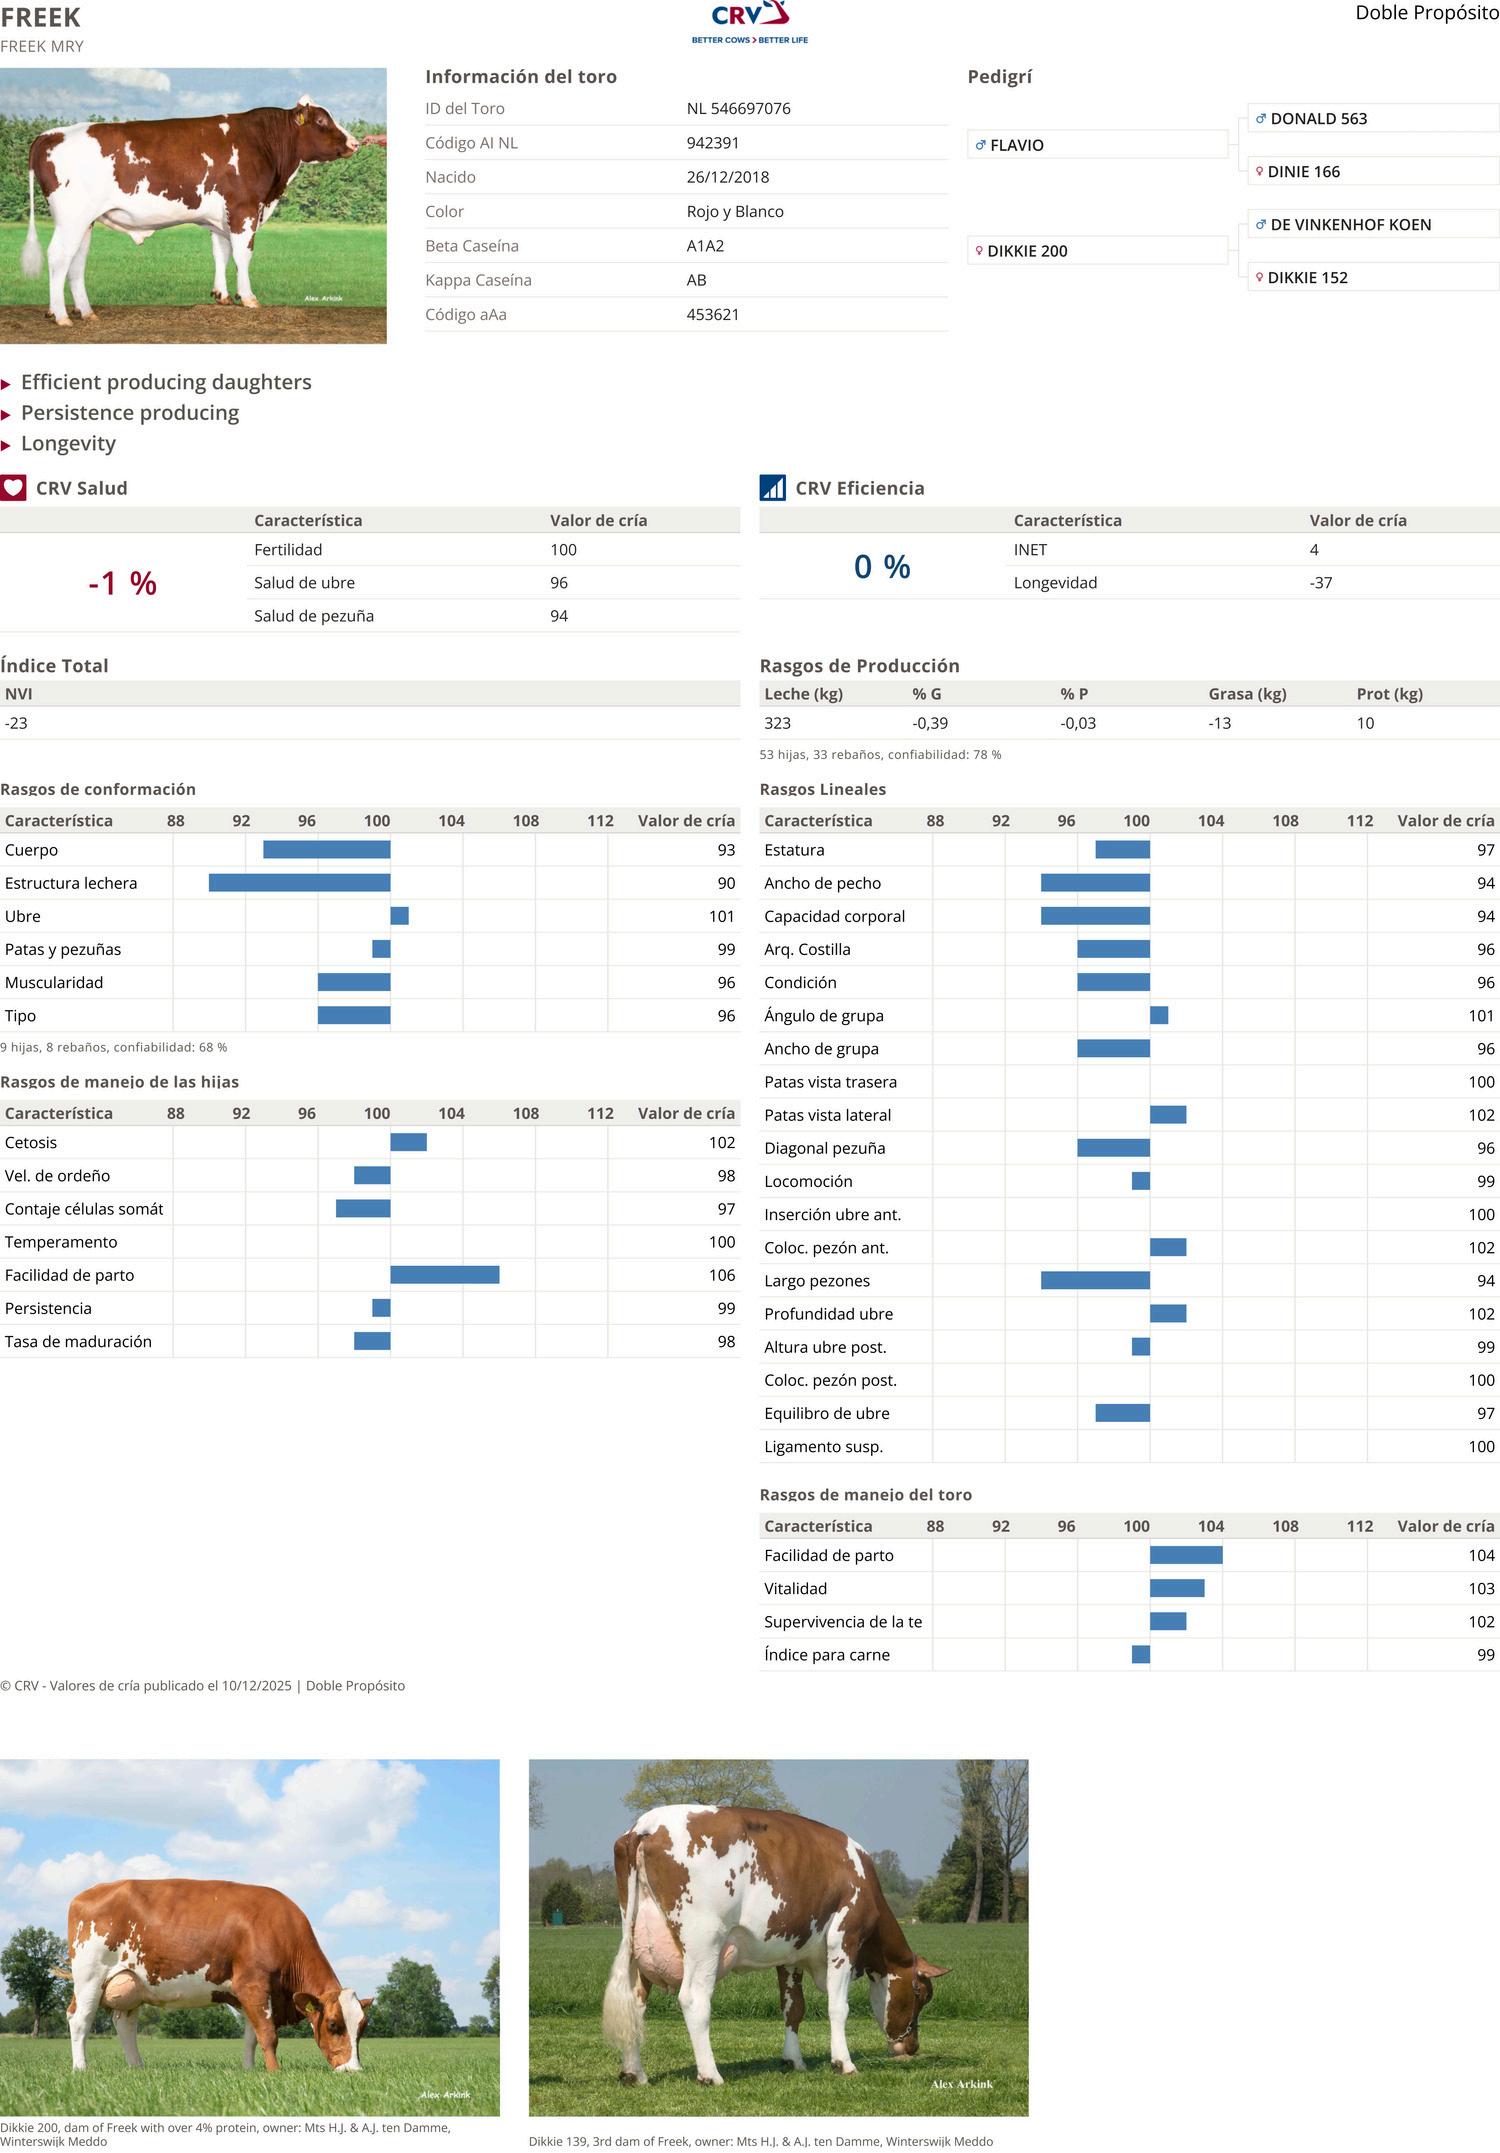Click the bull ID value NL 546697076
Viewport: 1500px width, 2153px height.
739,109
